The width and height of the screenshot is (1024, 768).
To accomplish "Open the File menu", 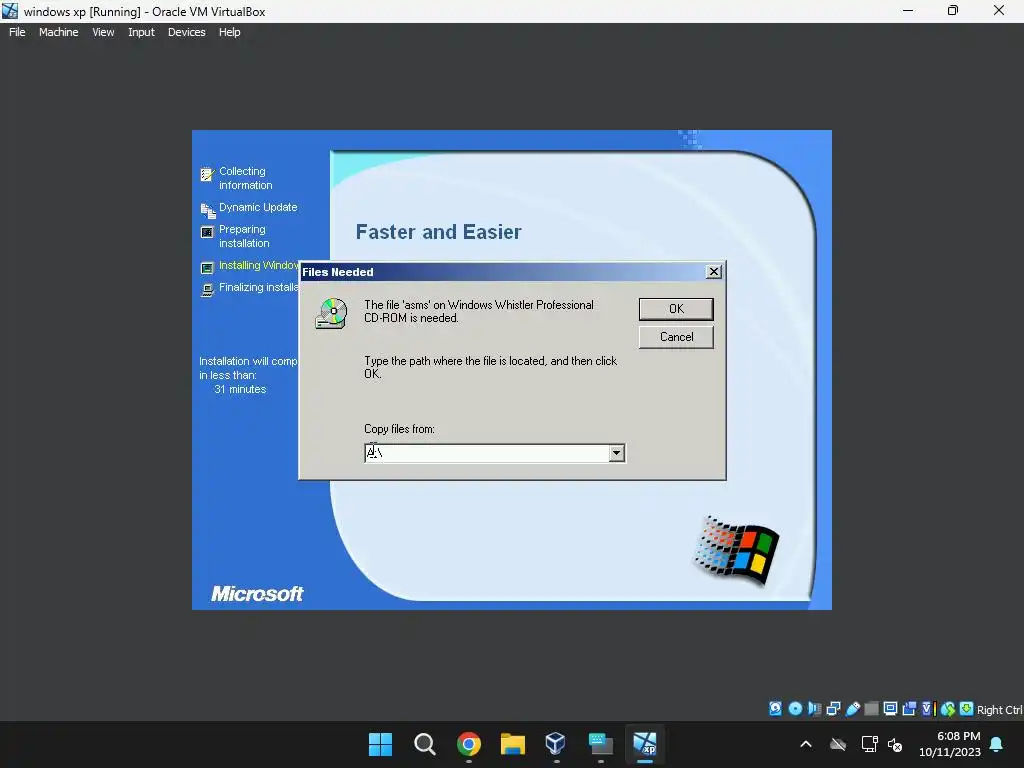I will pyautogui.click(x=17, y=32).
